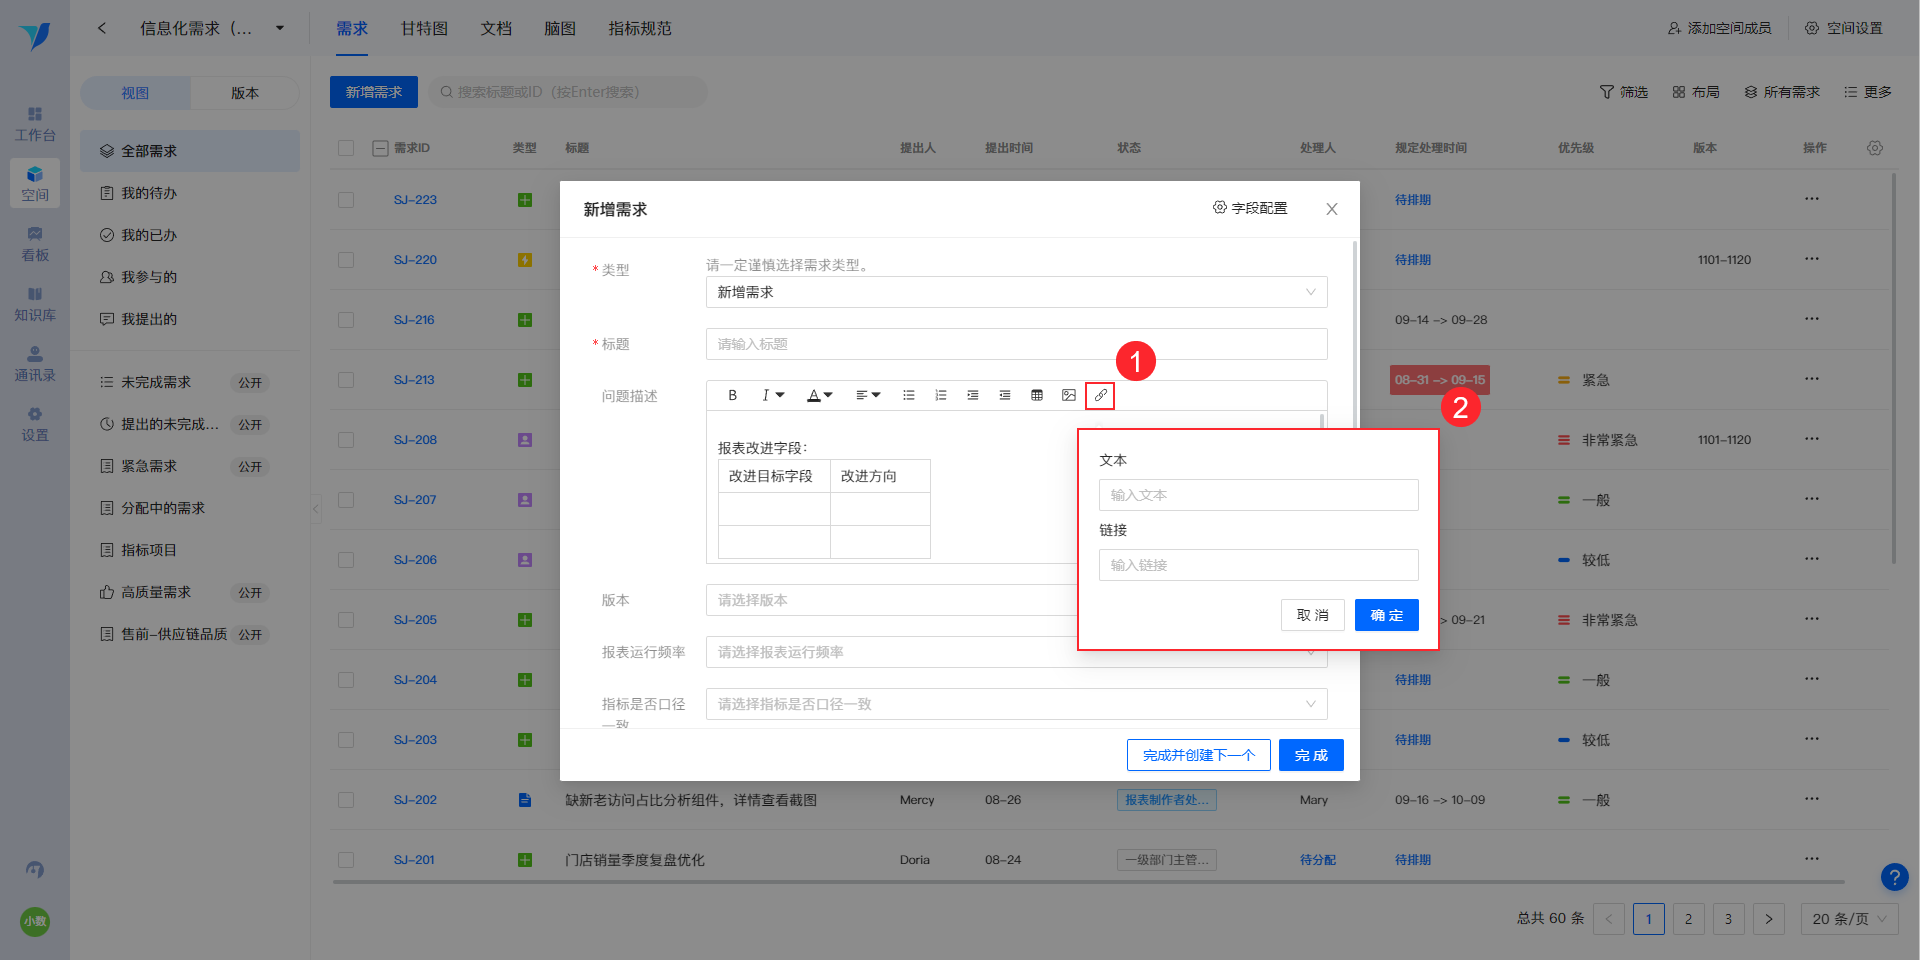This screenshot has width=1920, height=960.
Task: Open table column settings gear
Action: click(x=1875, y=148)
